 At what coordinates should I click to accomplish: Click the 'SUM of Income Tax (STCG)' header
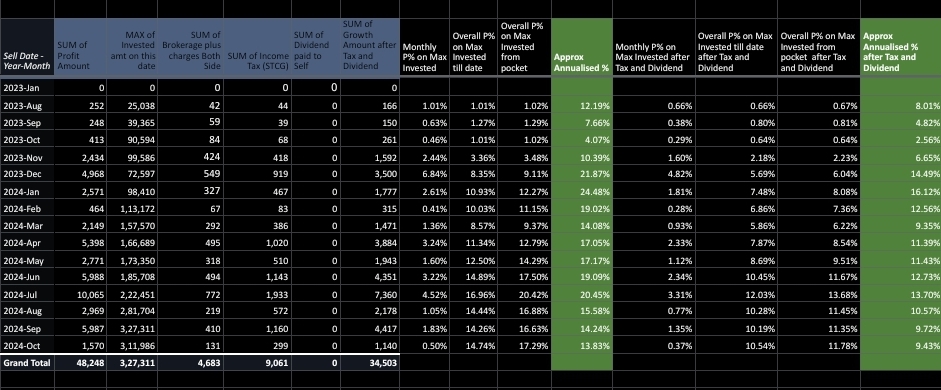pos(257,47)
